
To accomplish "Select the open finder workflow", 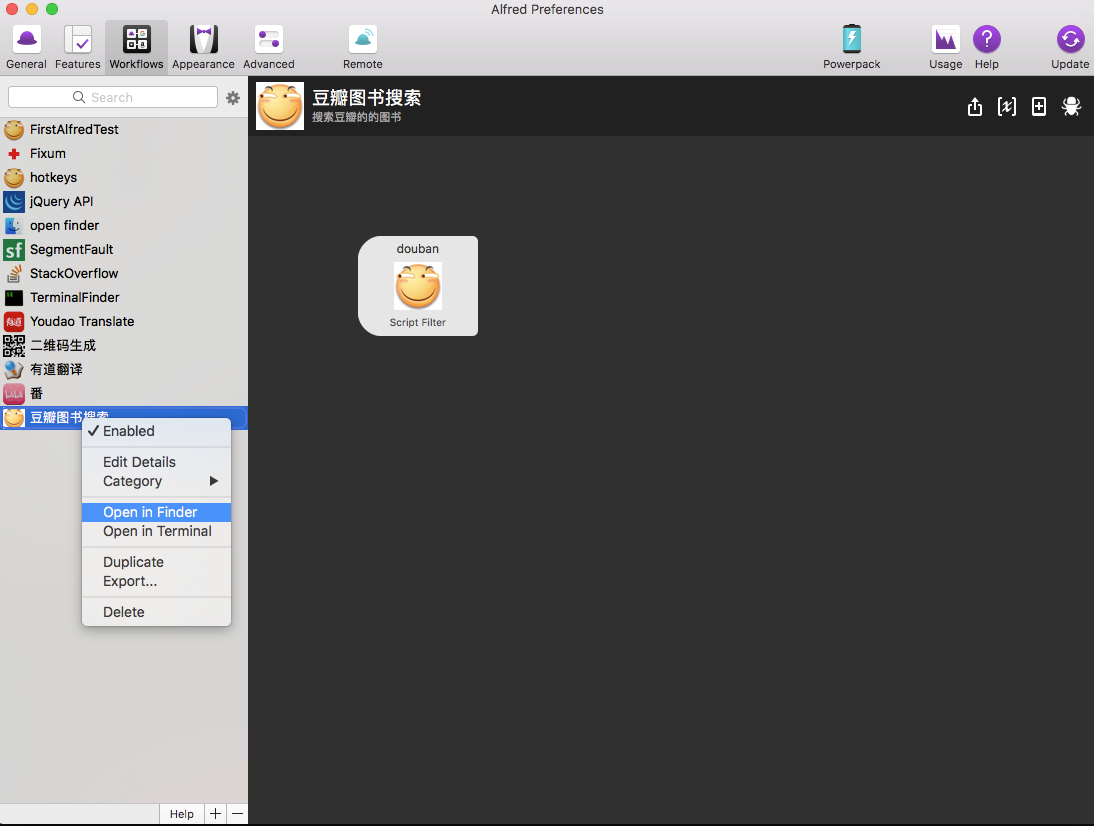I will pos(124,225).
